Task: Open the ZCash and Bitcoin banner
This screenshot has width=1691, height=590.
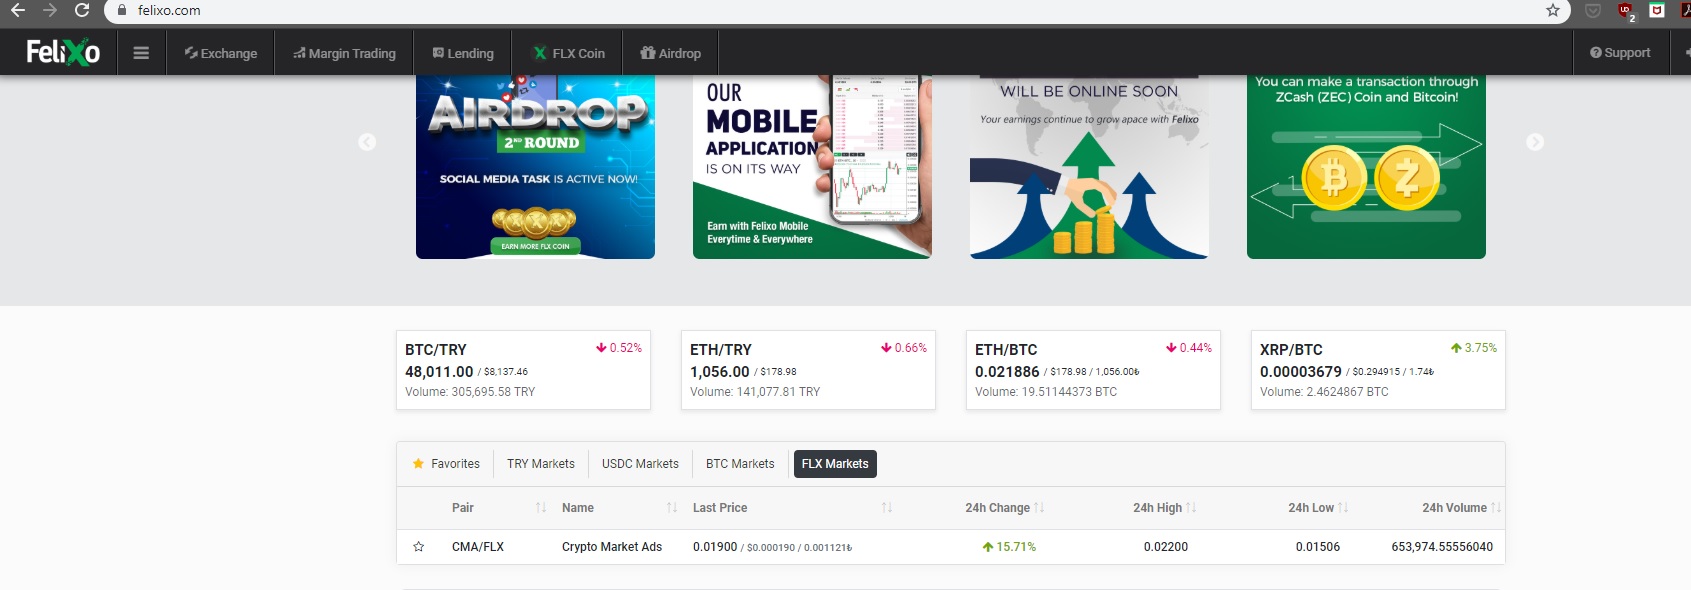Action: tap(1366, 167)
